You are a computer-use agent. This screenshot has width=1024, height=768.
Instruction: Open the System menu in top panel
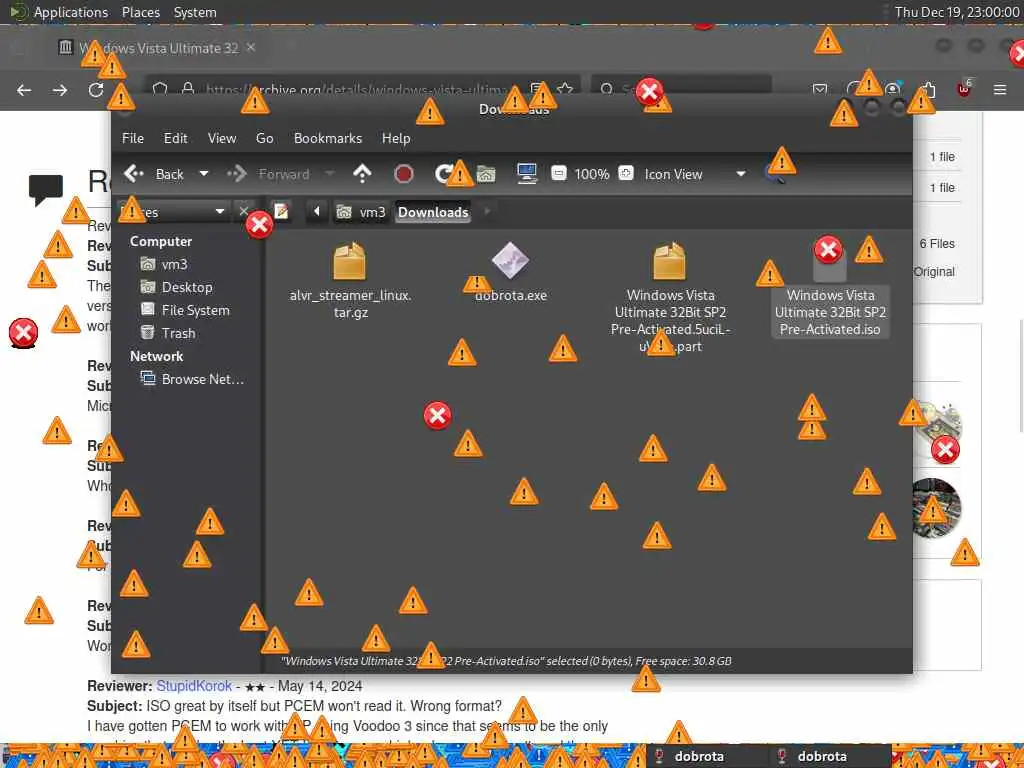pos(195,12)
